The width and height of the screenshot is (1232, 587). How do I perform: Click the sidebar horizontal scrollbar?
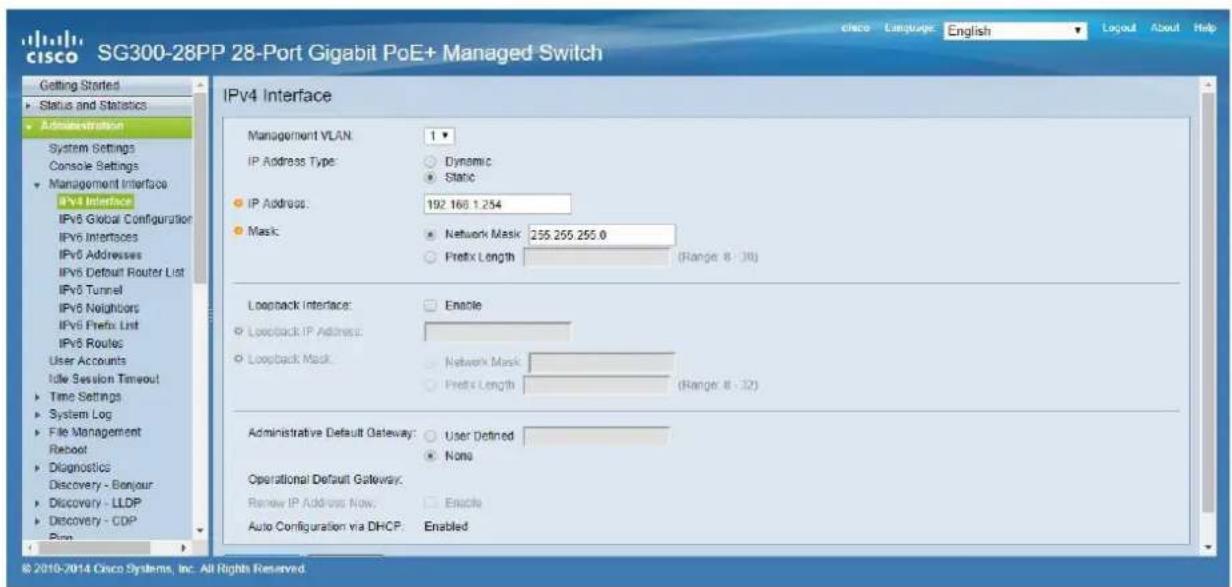tap(108, 548)
